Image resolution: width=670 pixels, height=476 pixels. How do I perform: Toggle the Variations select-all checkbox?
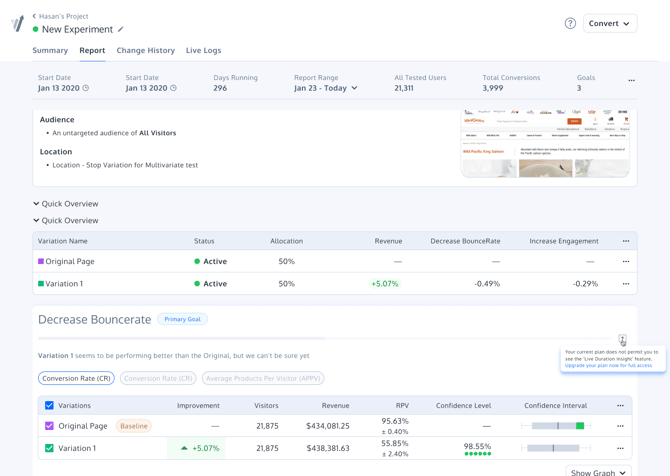(x=49, y=406)
